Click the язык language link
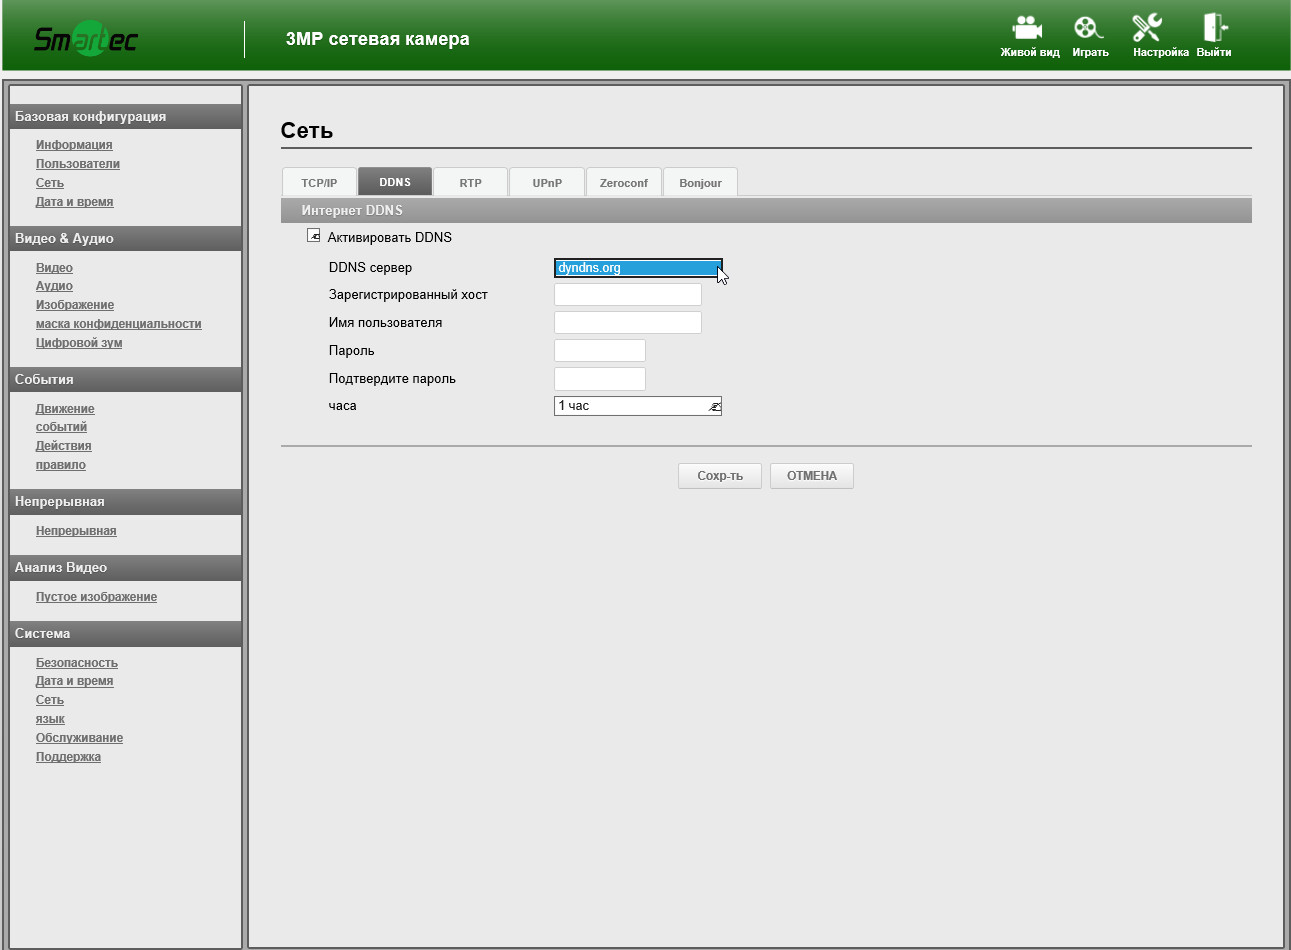 (50, 719)
